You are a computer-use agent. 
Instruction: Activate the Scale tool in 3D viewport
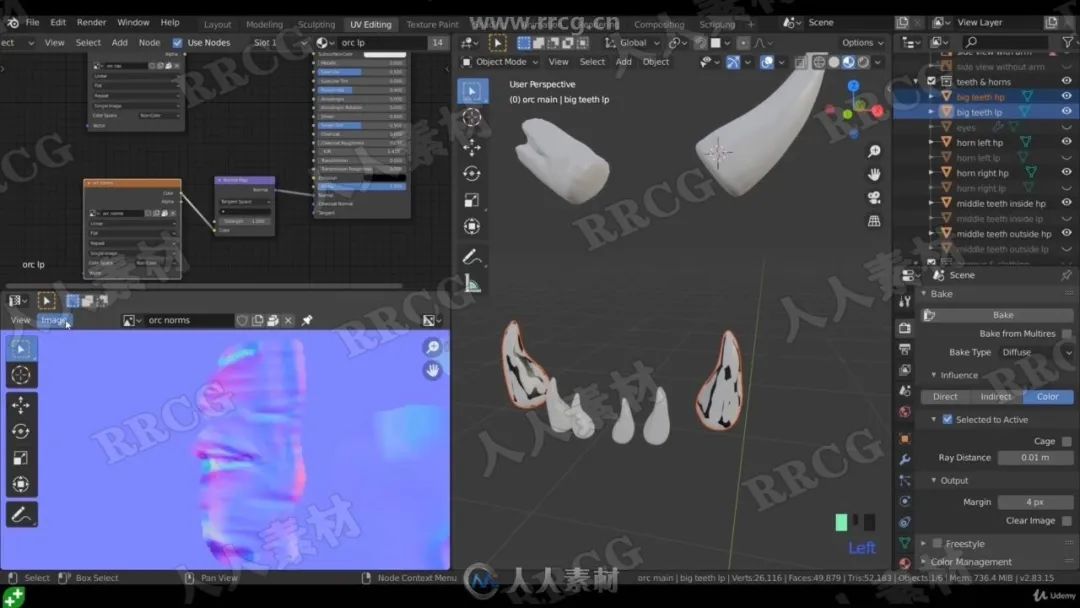472,200
